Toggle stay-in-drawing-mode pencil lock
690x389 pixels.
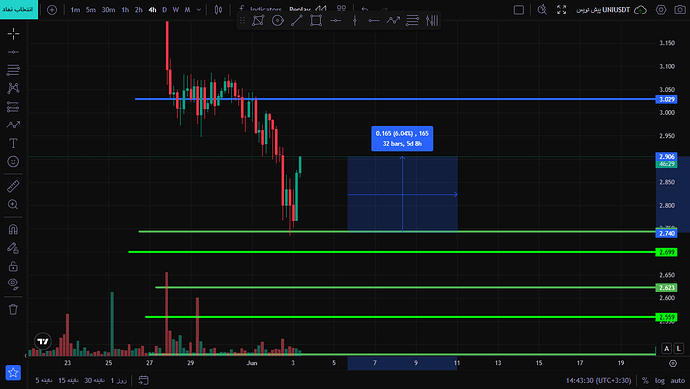tap(13, 248)
